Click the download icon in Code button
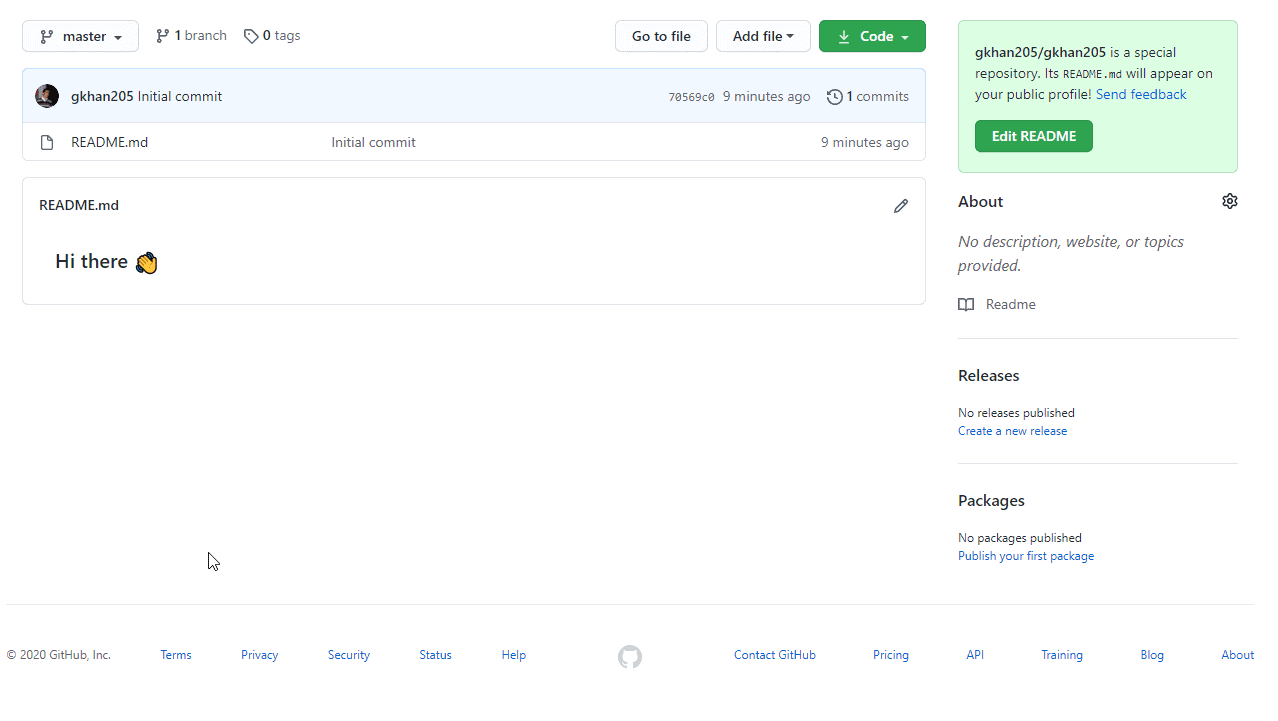The height and width of the screenshot is (721, 1278). [x=844, y=37]
